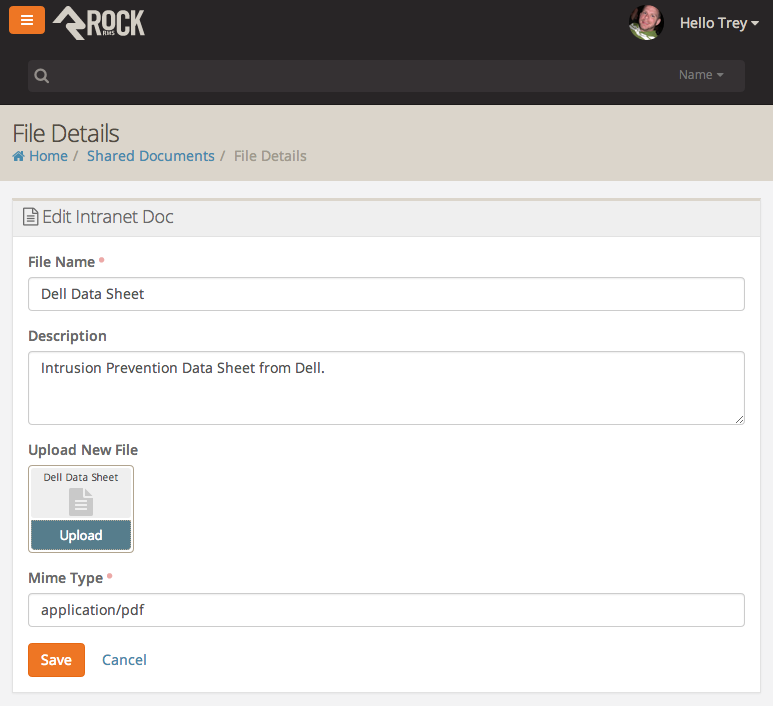Click the File Details breadcrumb item
The image size is (773, 706).
(270, 156)
